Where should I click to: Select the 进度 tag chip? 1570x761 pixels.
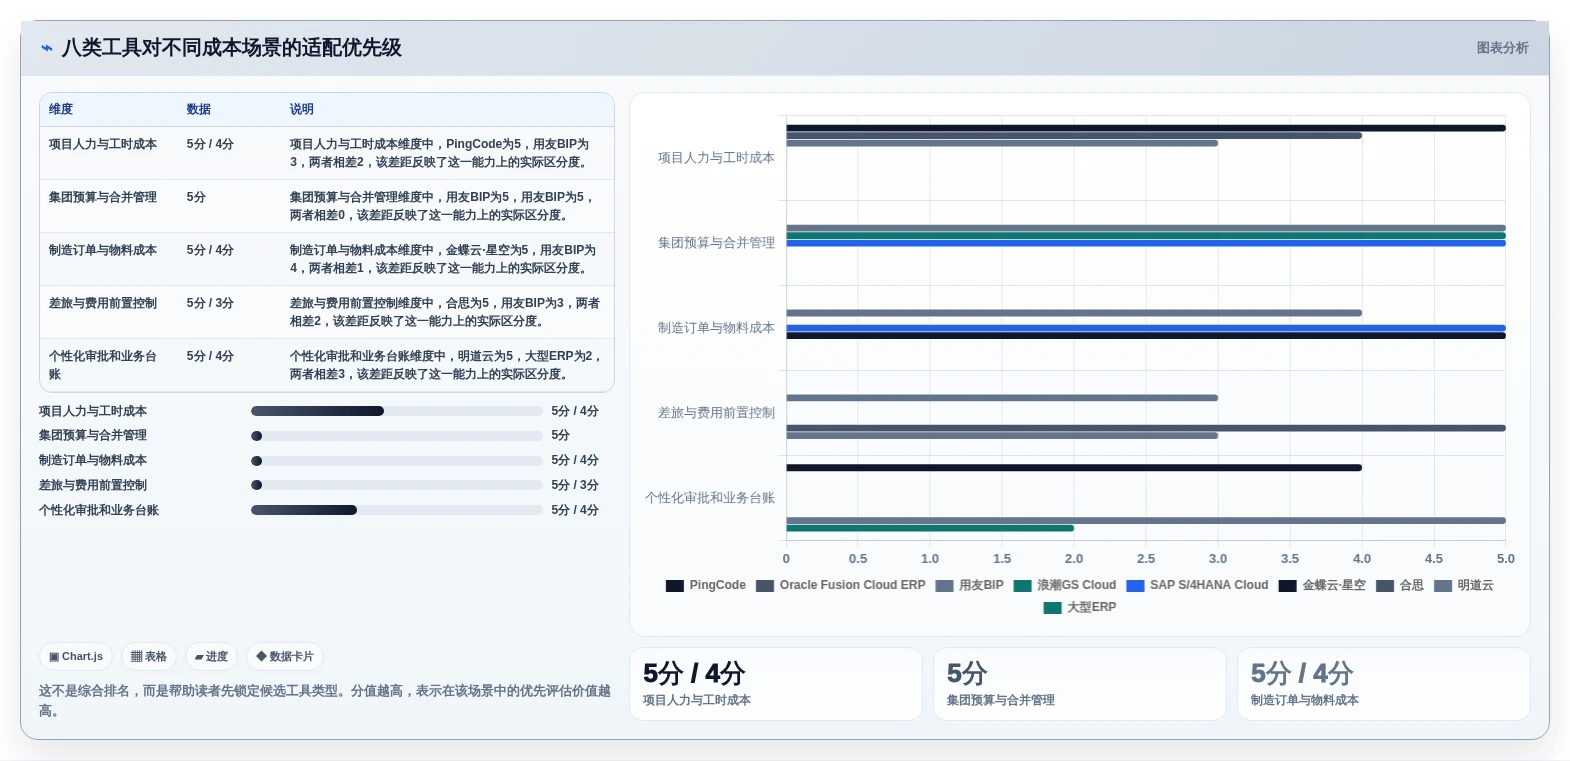[211, 657]
